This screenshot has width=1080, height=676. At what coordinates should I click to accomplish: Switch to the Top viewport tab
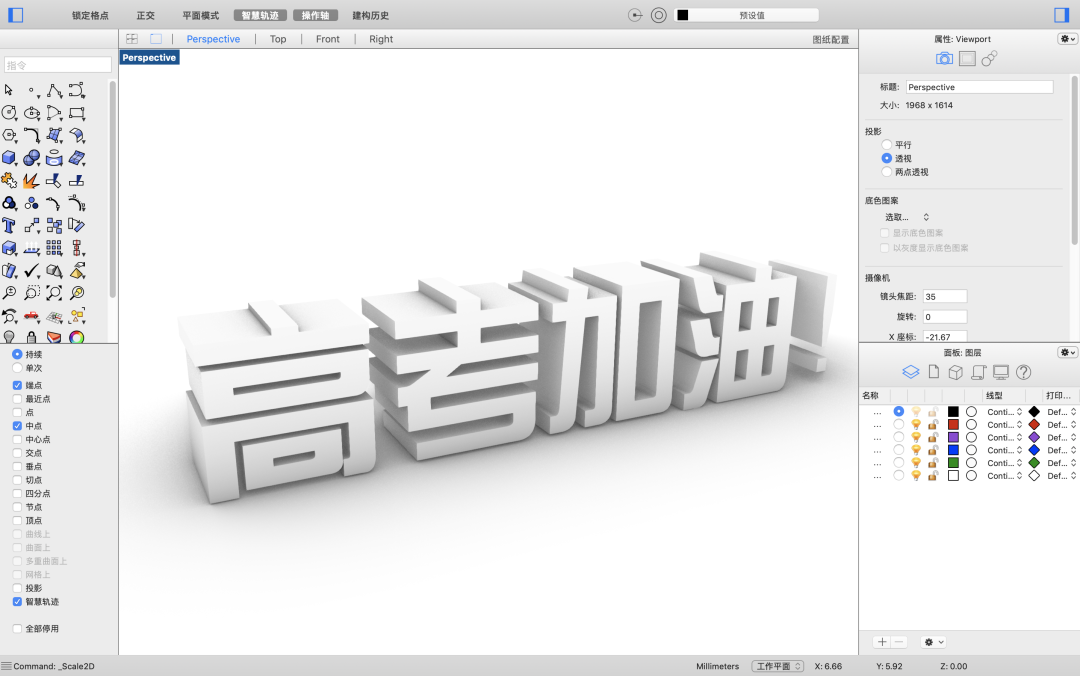(x=277, y=39)
